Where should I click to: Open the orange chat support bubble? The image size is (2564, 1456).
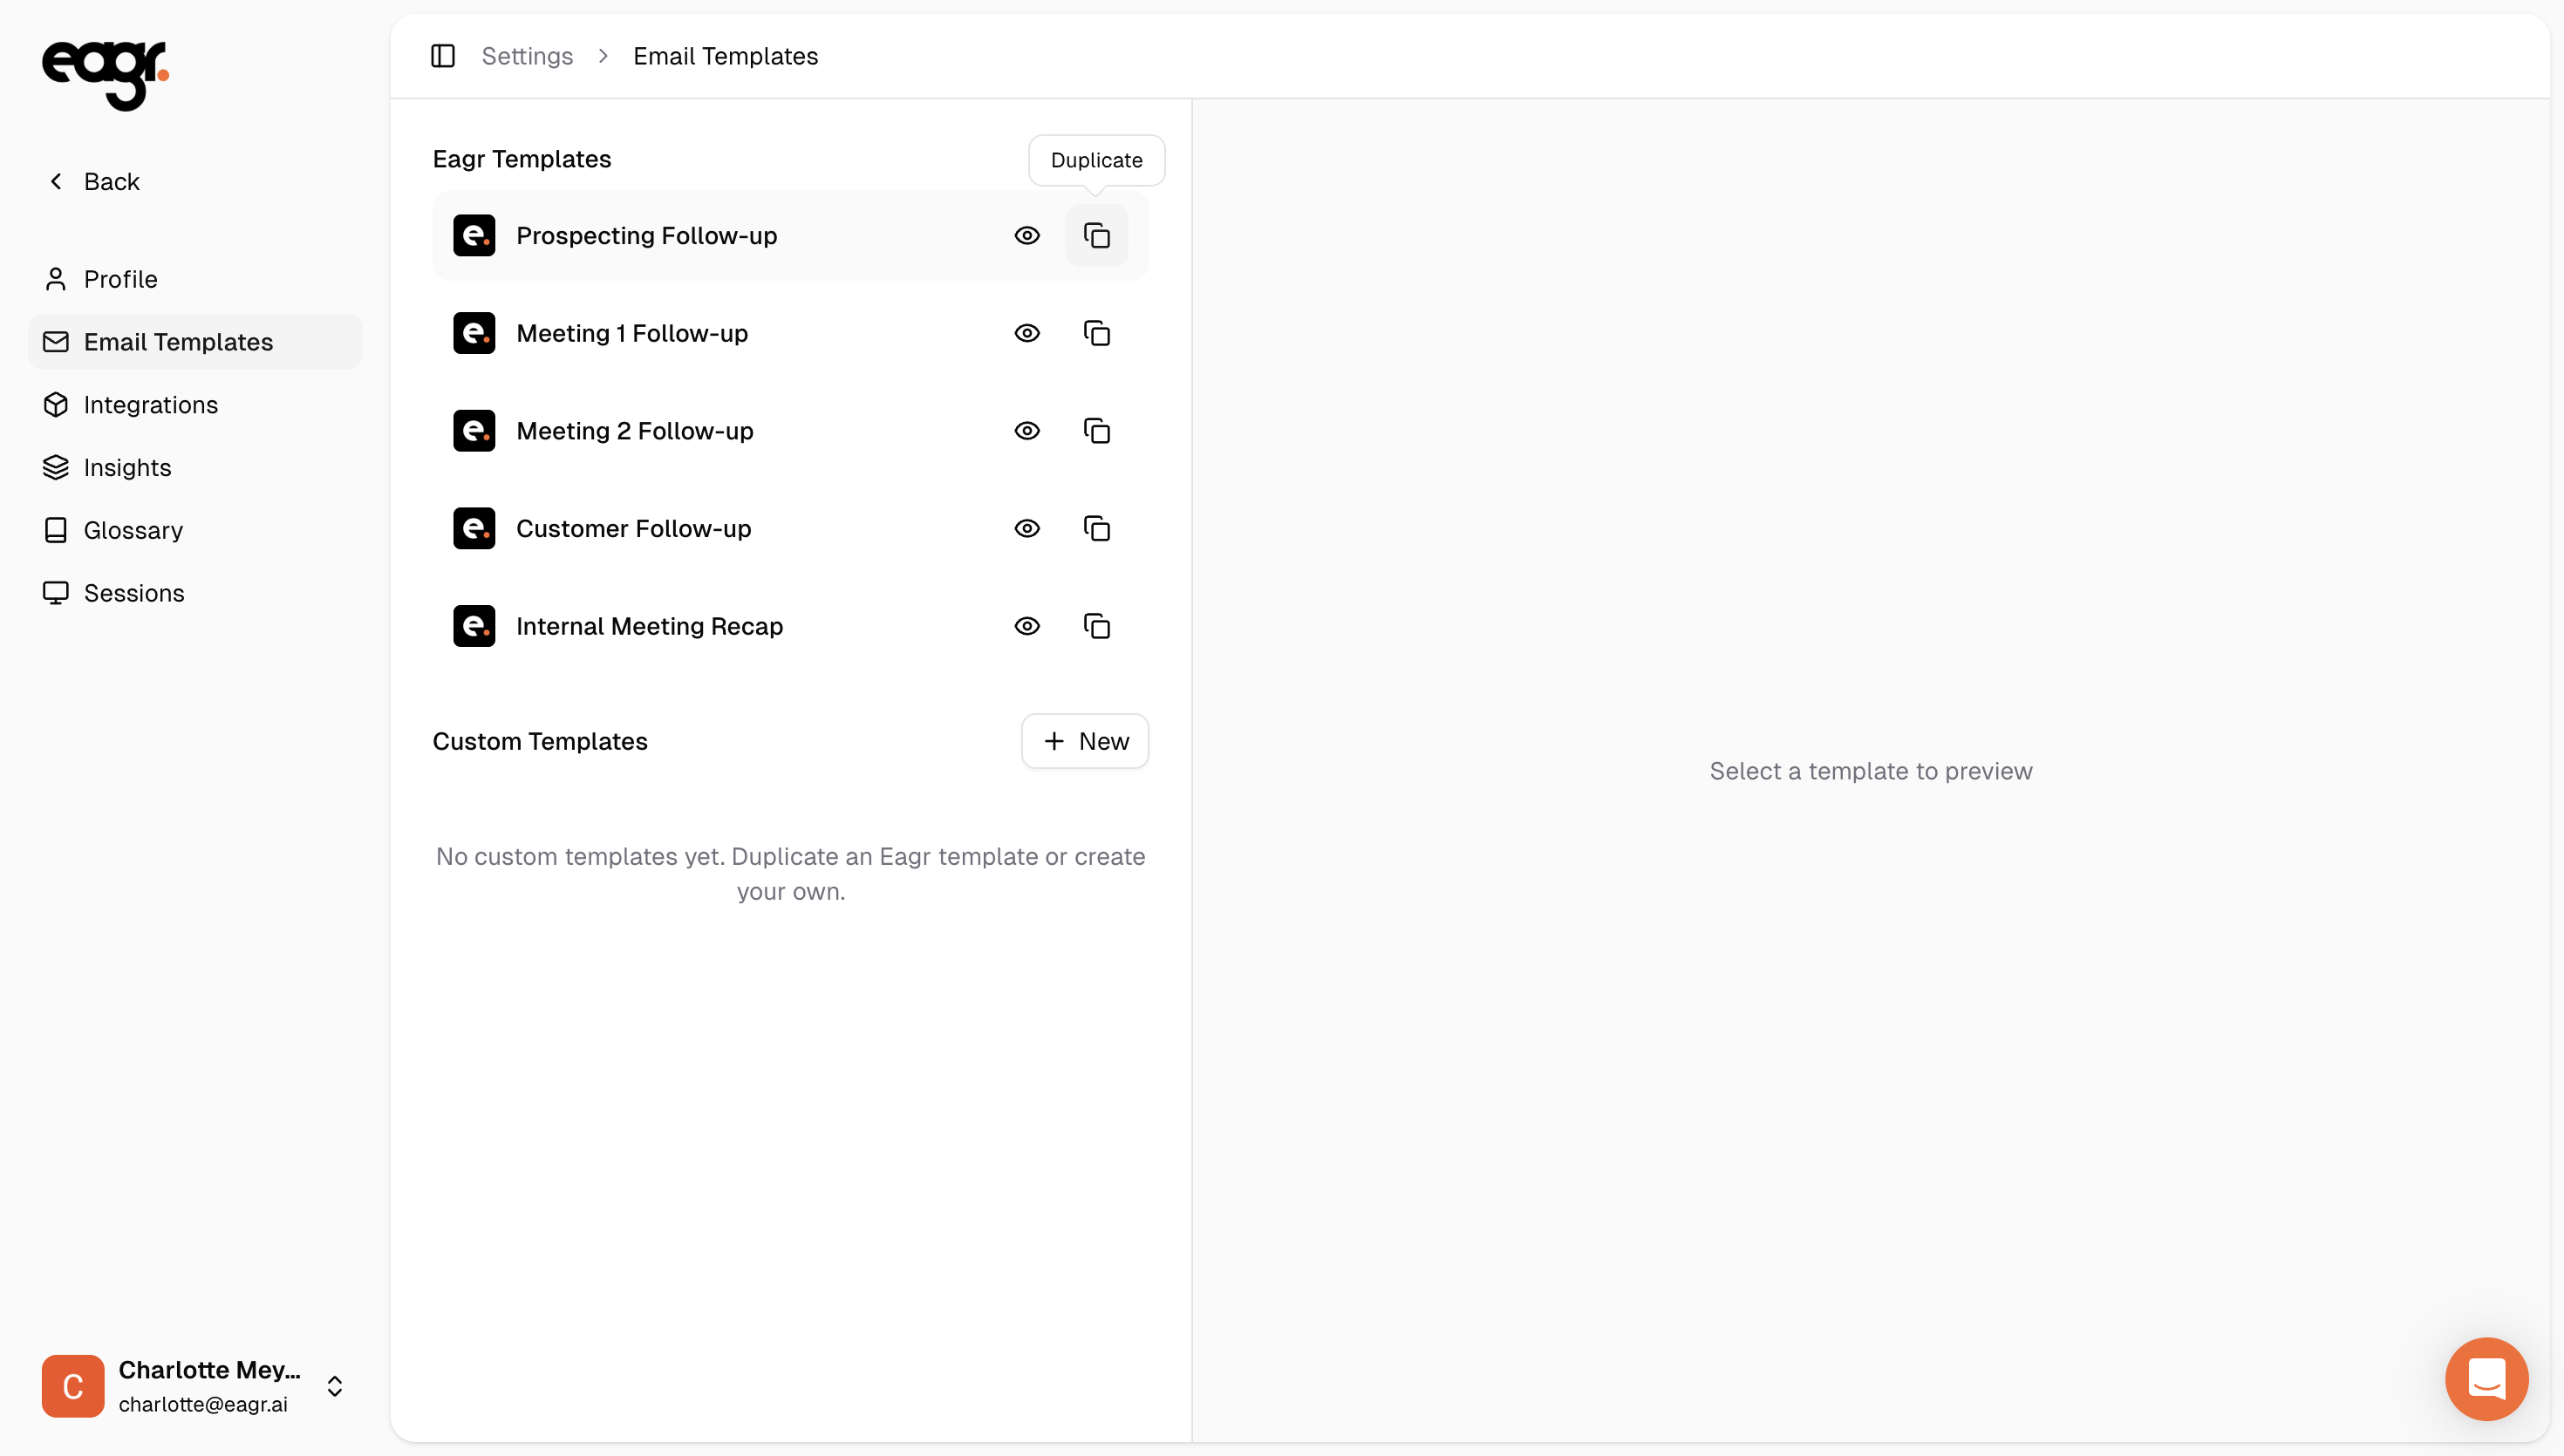coord(2486,1379)
